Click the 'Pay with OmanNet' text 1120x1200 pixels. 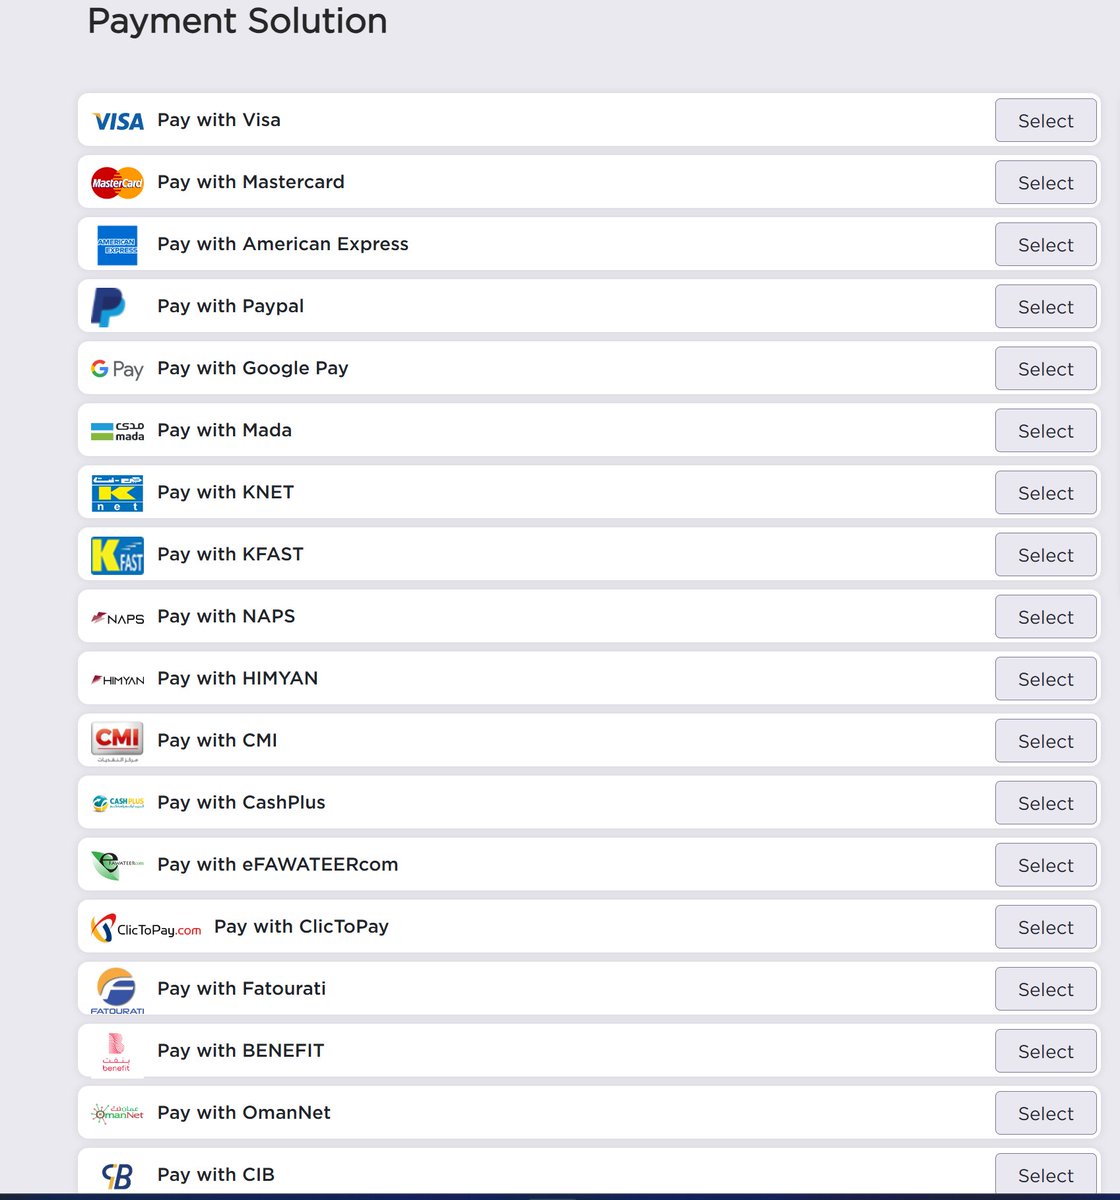pyautogui.click(x=244, y=1112)
